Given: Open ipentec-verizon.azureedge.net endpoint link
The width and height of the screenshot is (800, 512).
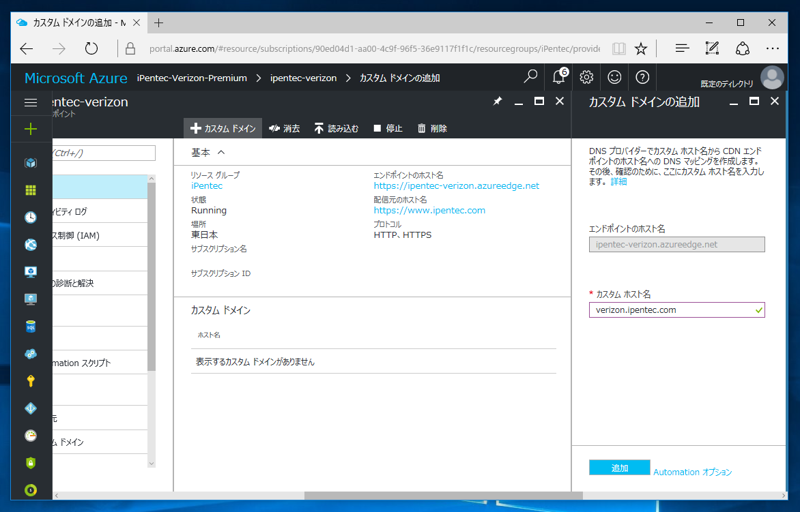Looking at the screenshot, I should pos(456,186).
